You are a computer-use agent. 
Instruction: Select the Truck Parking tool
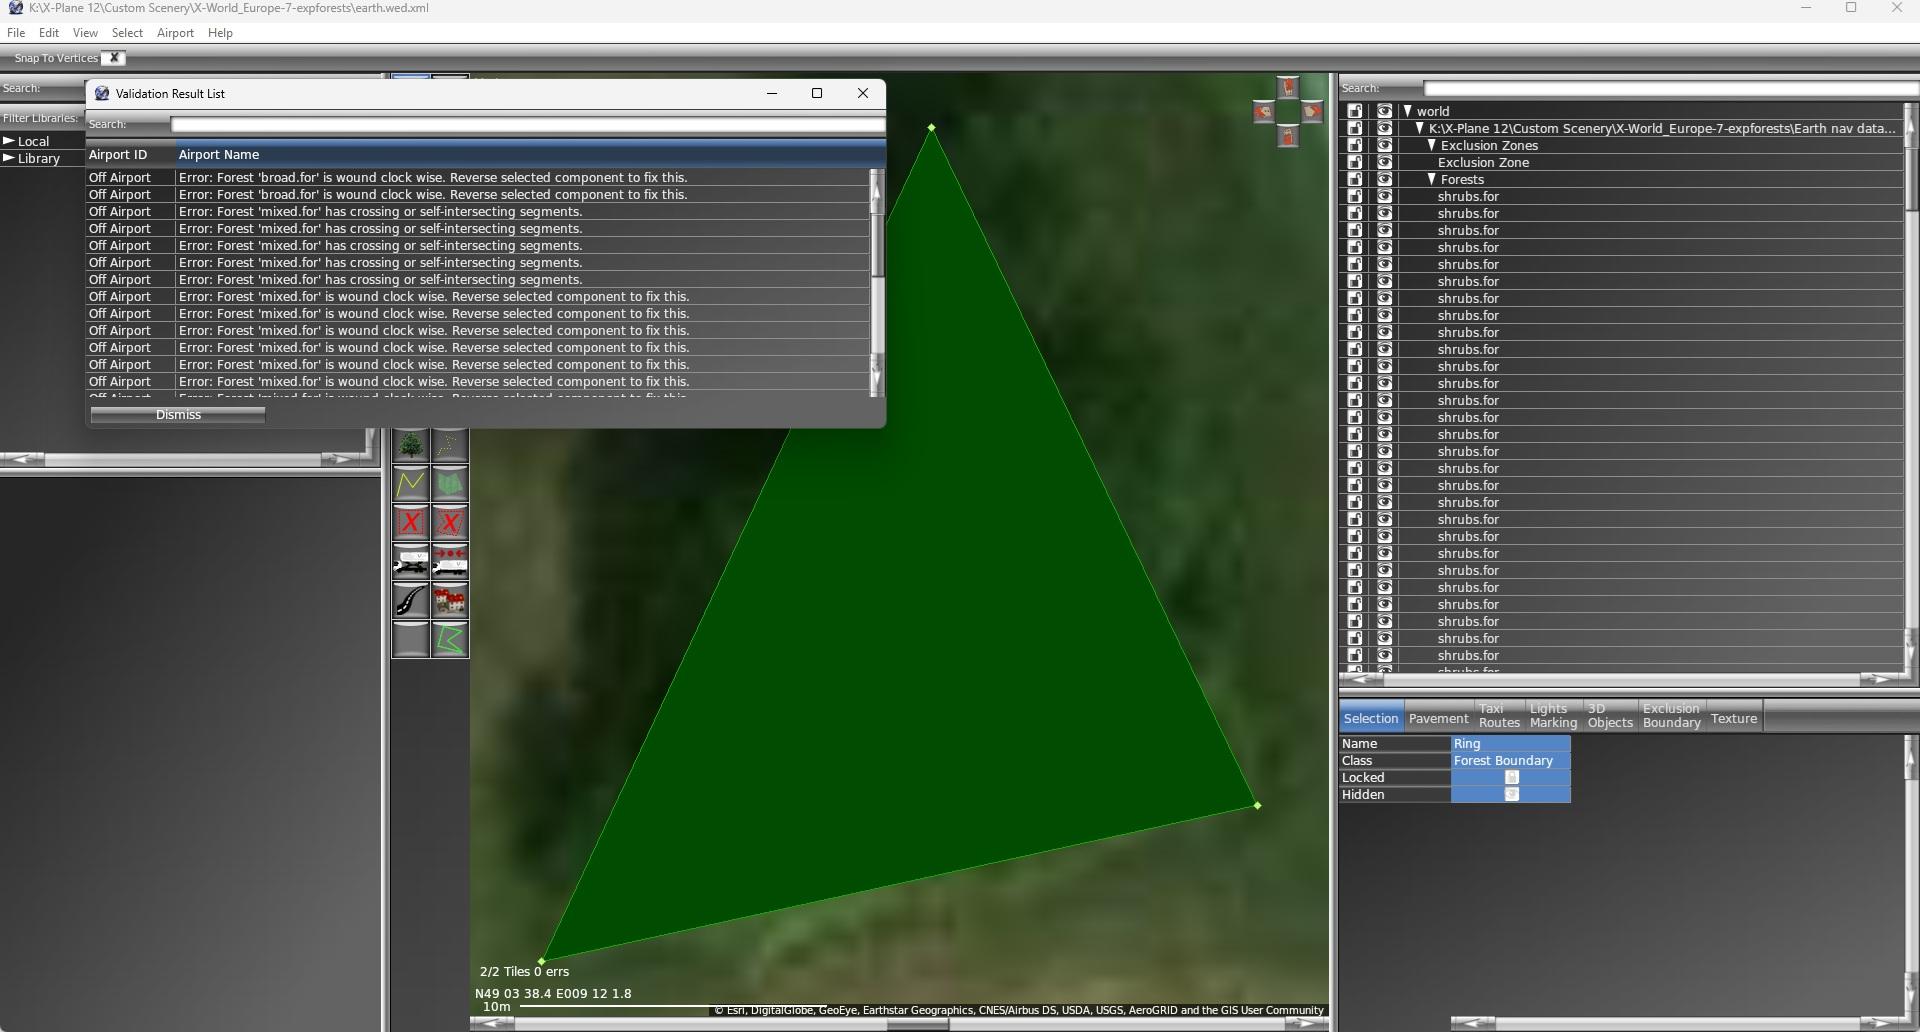point(410,562)
